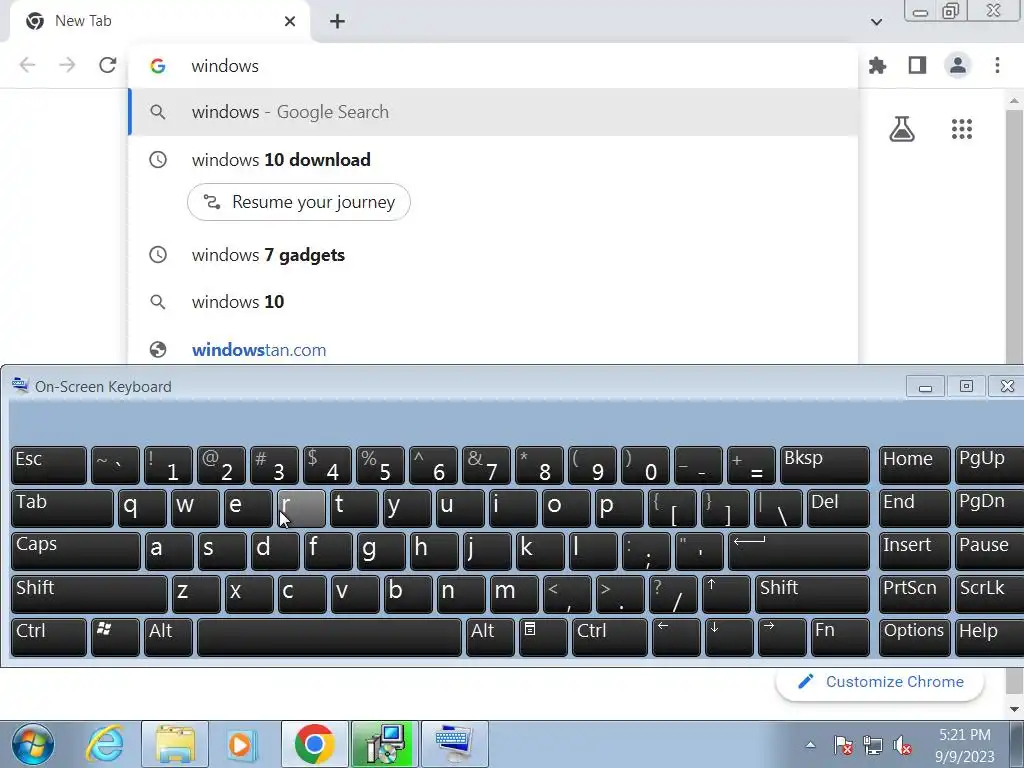The width and height of the screenshot is (1024, 768).
Task: Toggle the right Ctrl key
Action: tap(610, 637)
